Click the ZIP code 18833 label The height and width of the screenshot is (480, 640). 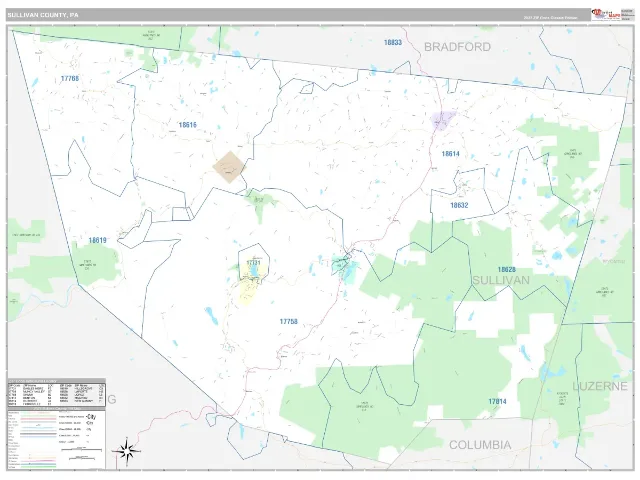tap(393, 42)
